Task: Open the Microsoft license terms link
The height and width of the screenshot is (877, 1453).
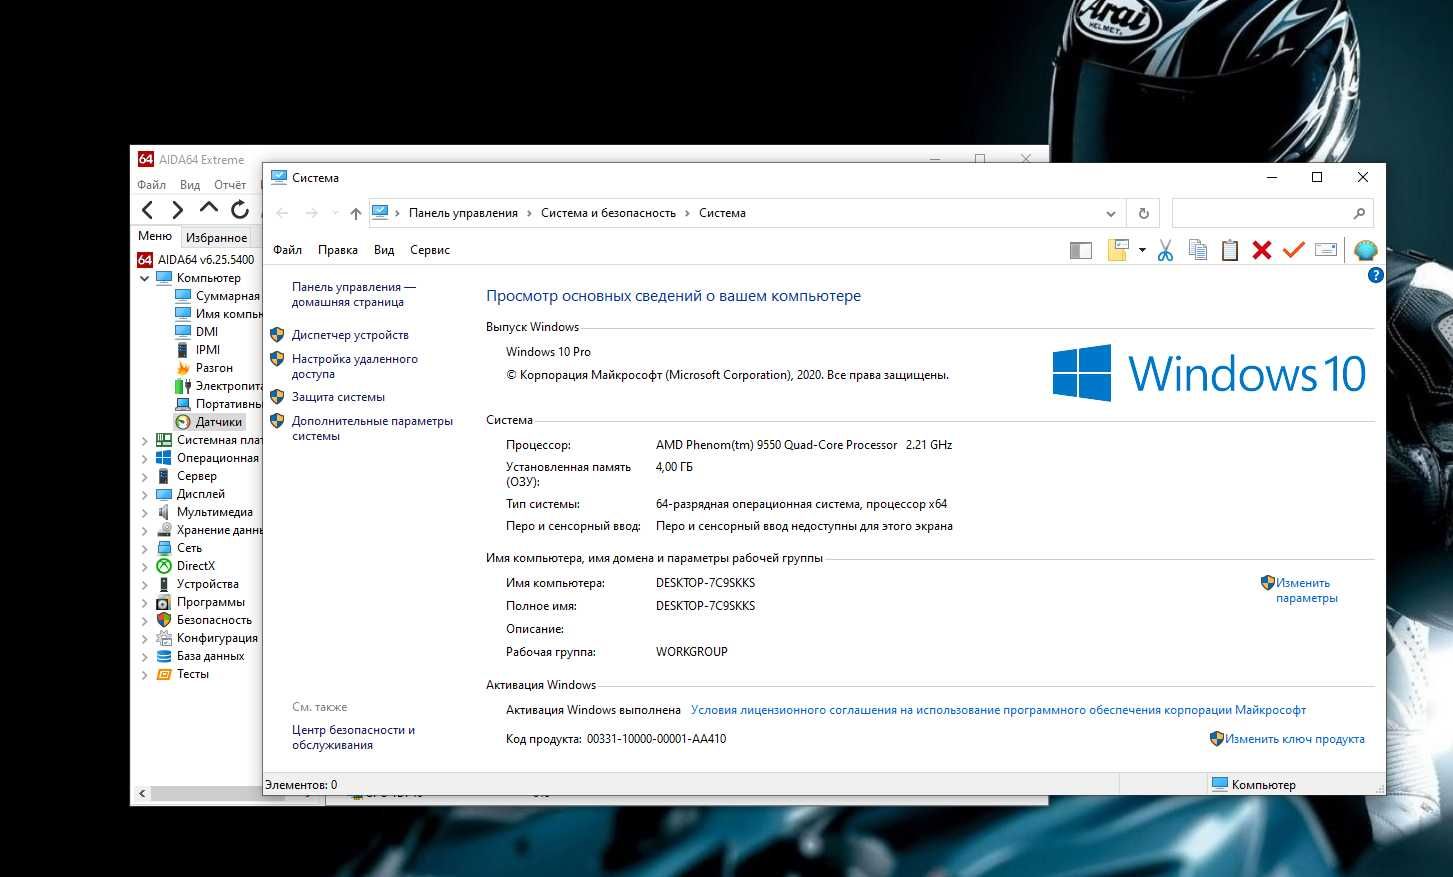Action: 998,710
